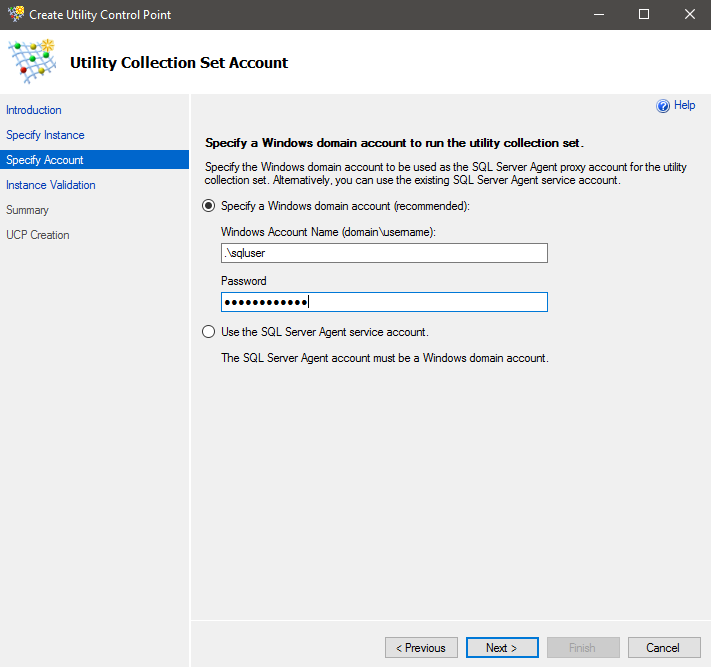Click the Utility Control Point wizard header icon

32,62
